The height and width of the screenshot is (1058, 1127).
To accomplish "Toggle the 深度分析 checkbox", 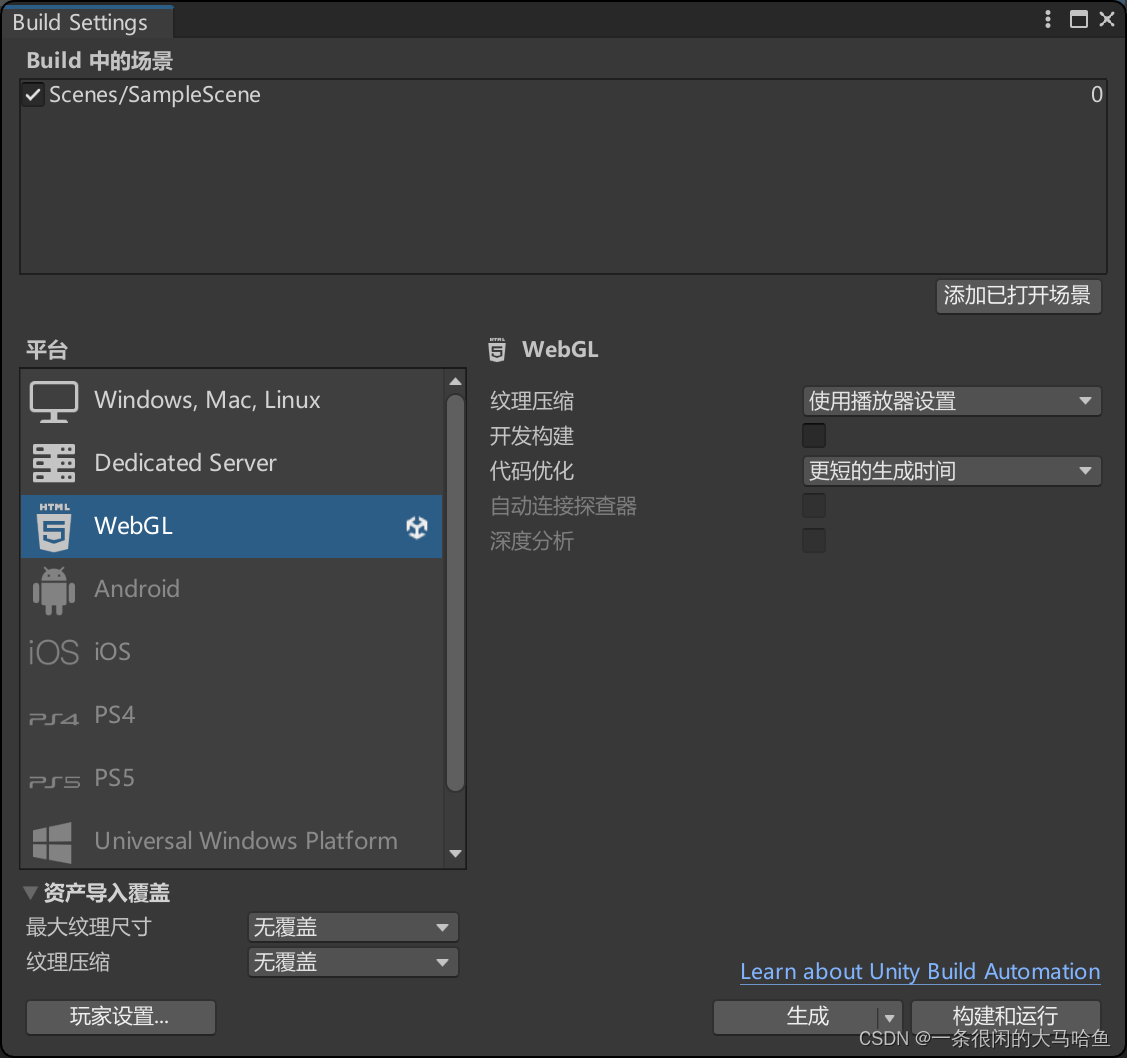I will (814, 540).
